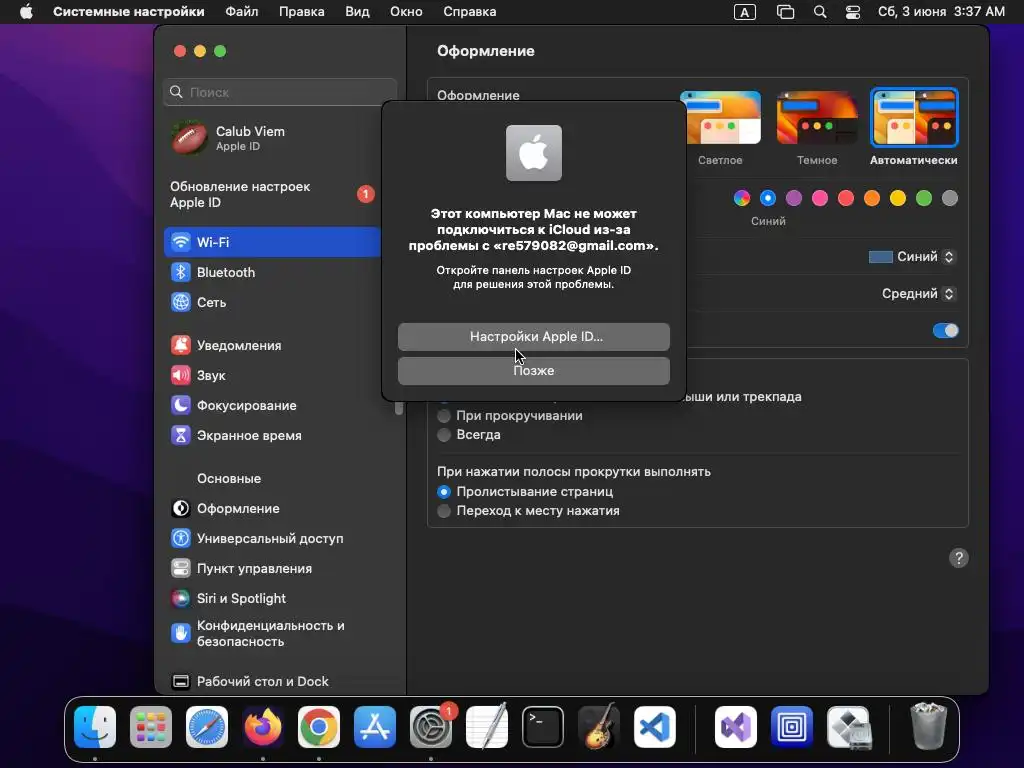Open Универсальный доступ accessibility settings

point(273,539)
